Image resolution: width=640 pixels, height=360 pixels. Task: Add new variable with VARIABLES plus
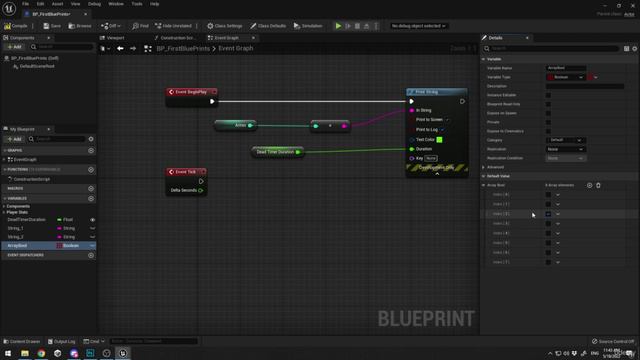tap(91, 198)
